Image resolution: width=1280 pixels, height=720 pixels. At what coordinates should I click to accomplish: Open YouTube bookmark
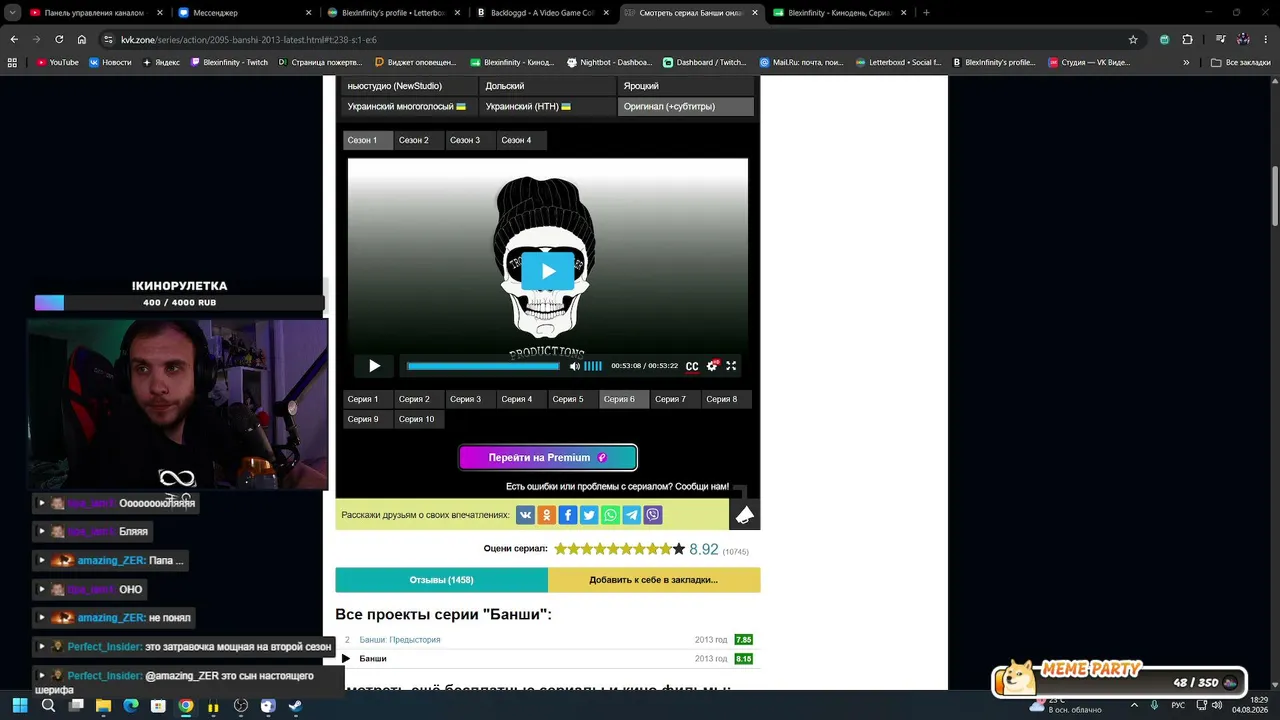(x=57, y=62)
